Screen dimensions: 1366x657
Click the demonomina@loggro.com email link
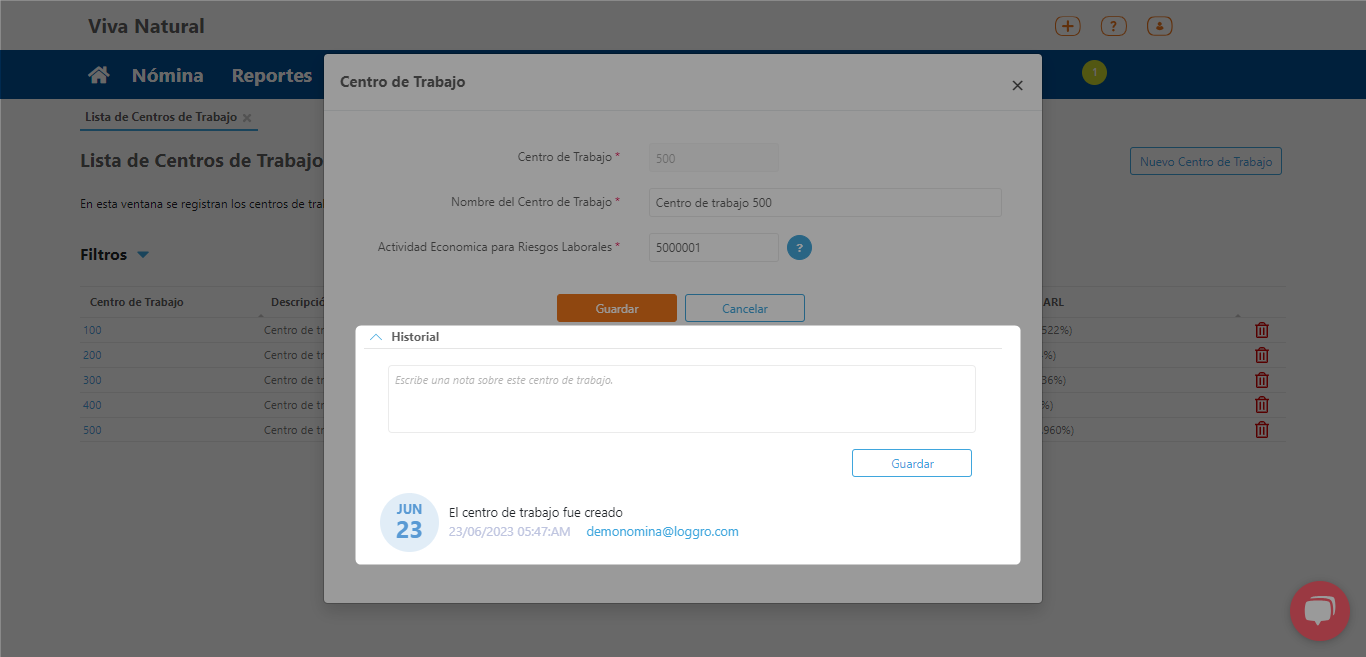(662, 532)
